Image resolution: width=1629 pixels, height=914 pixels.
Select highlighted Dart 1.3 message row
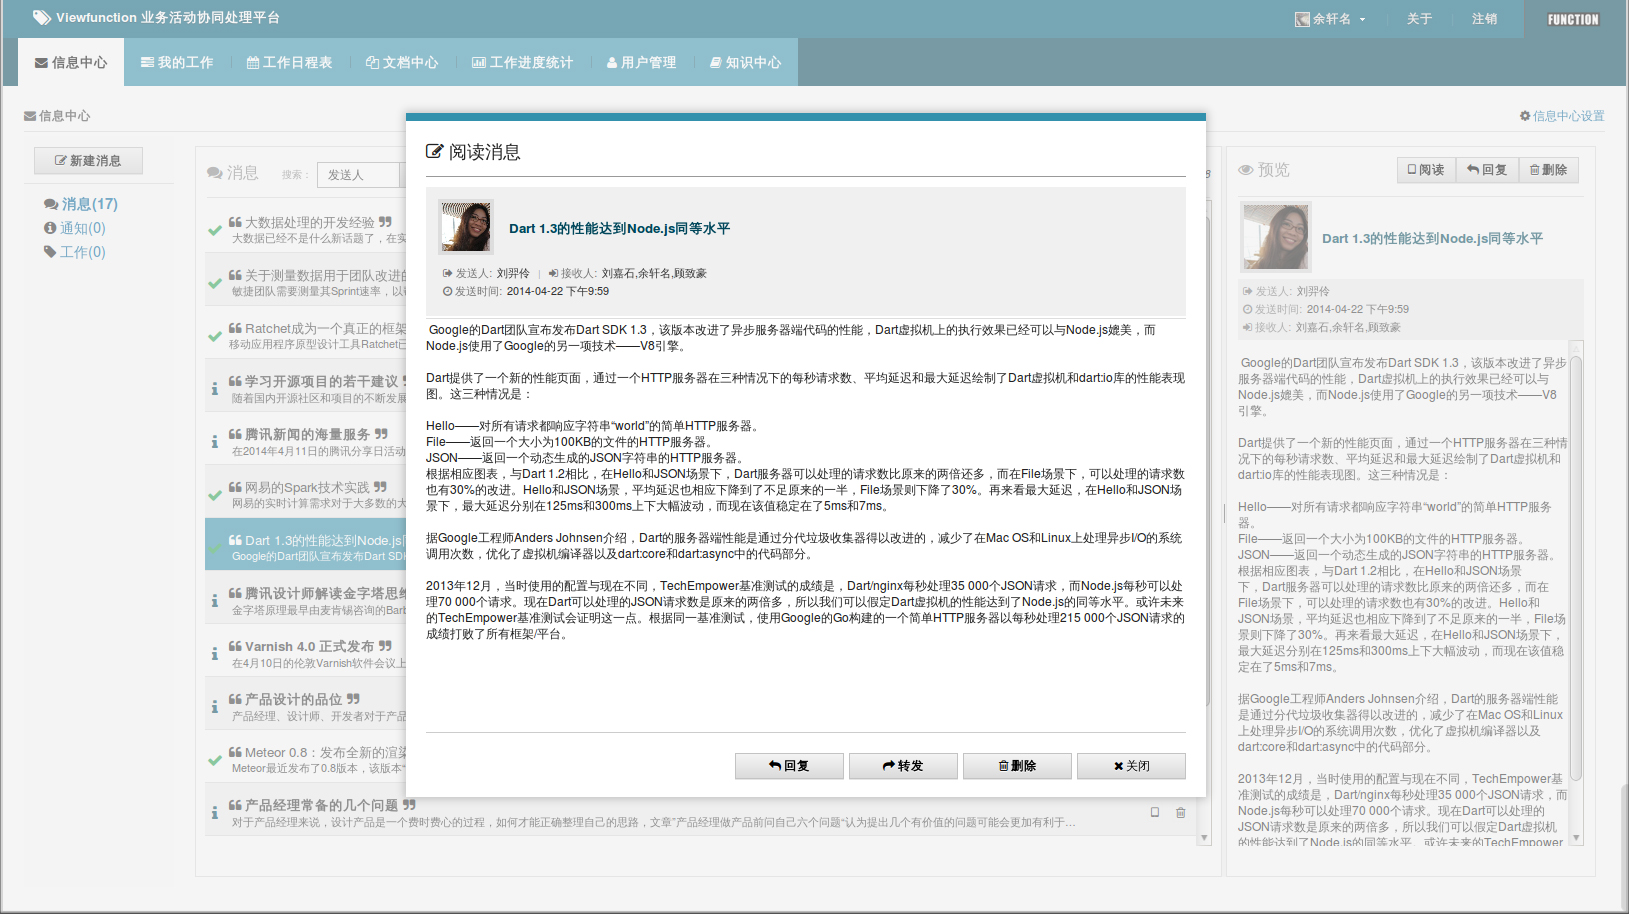pyautogui.click(x=305, y=544)
